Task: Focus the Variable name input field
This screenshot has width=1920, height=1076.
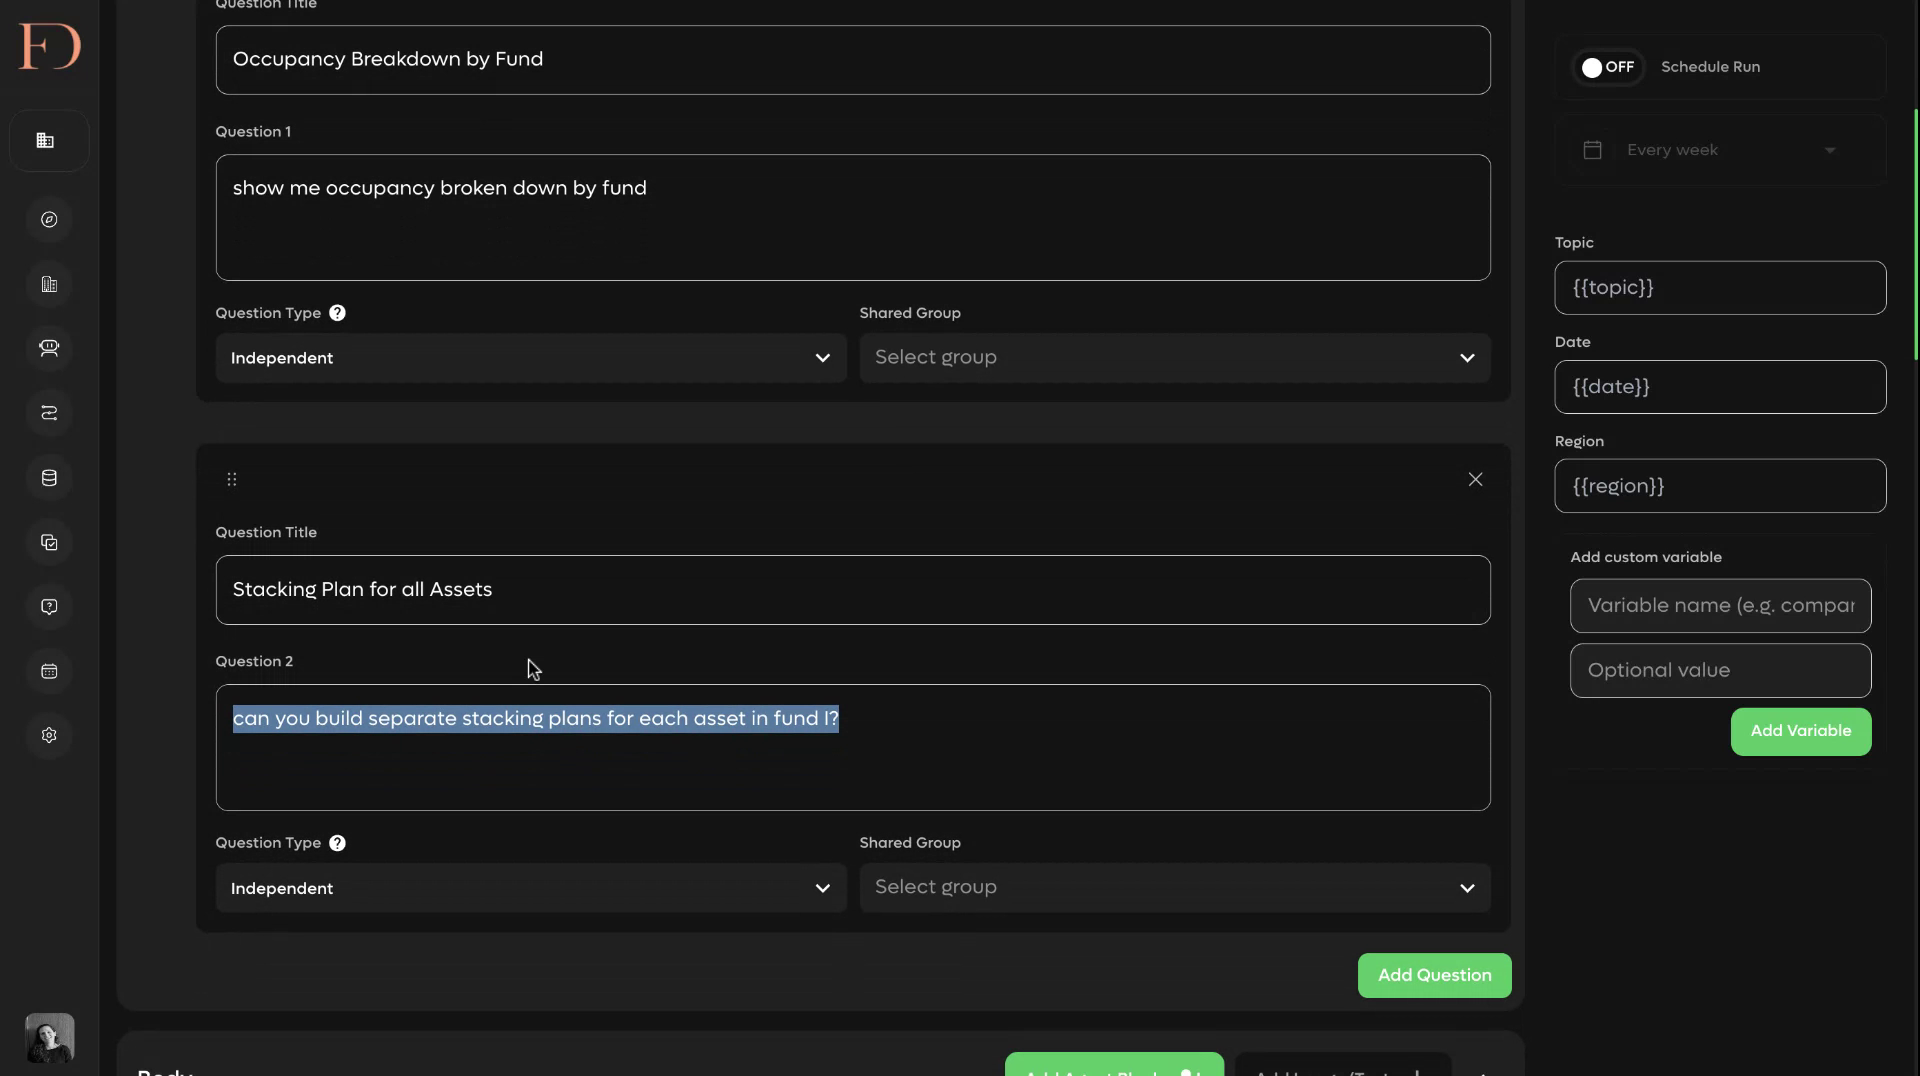Action: tap(1720, 606)
